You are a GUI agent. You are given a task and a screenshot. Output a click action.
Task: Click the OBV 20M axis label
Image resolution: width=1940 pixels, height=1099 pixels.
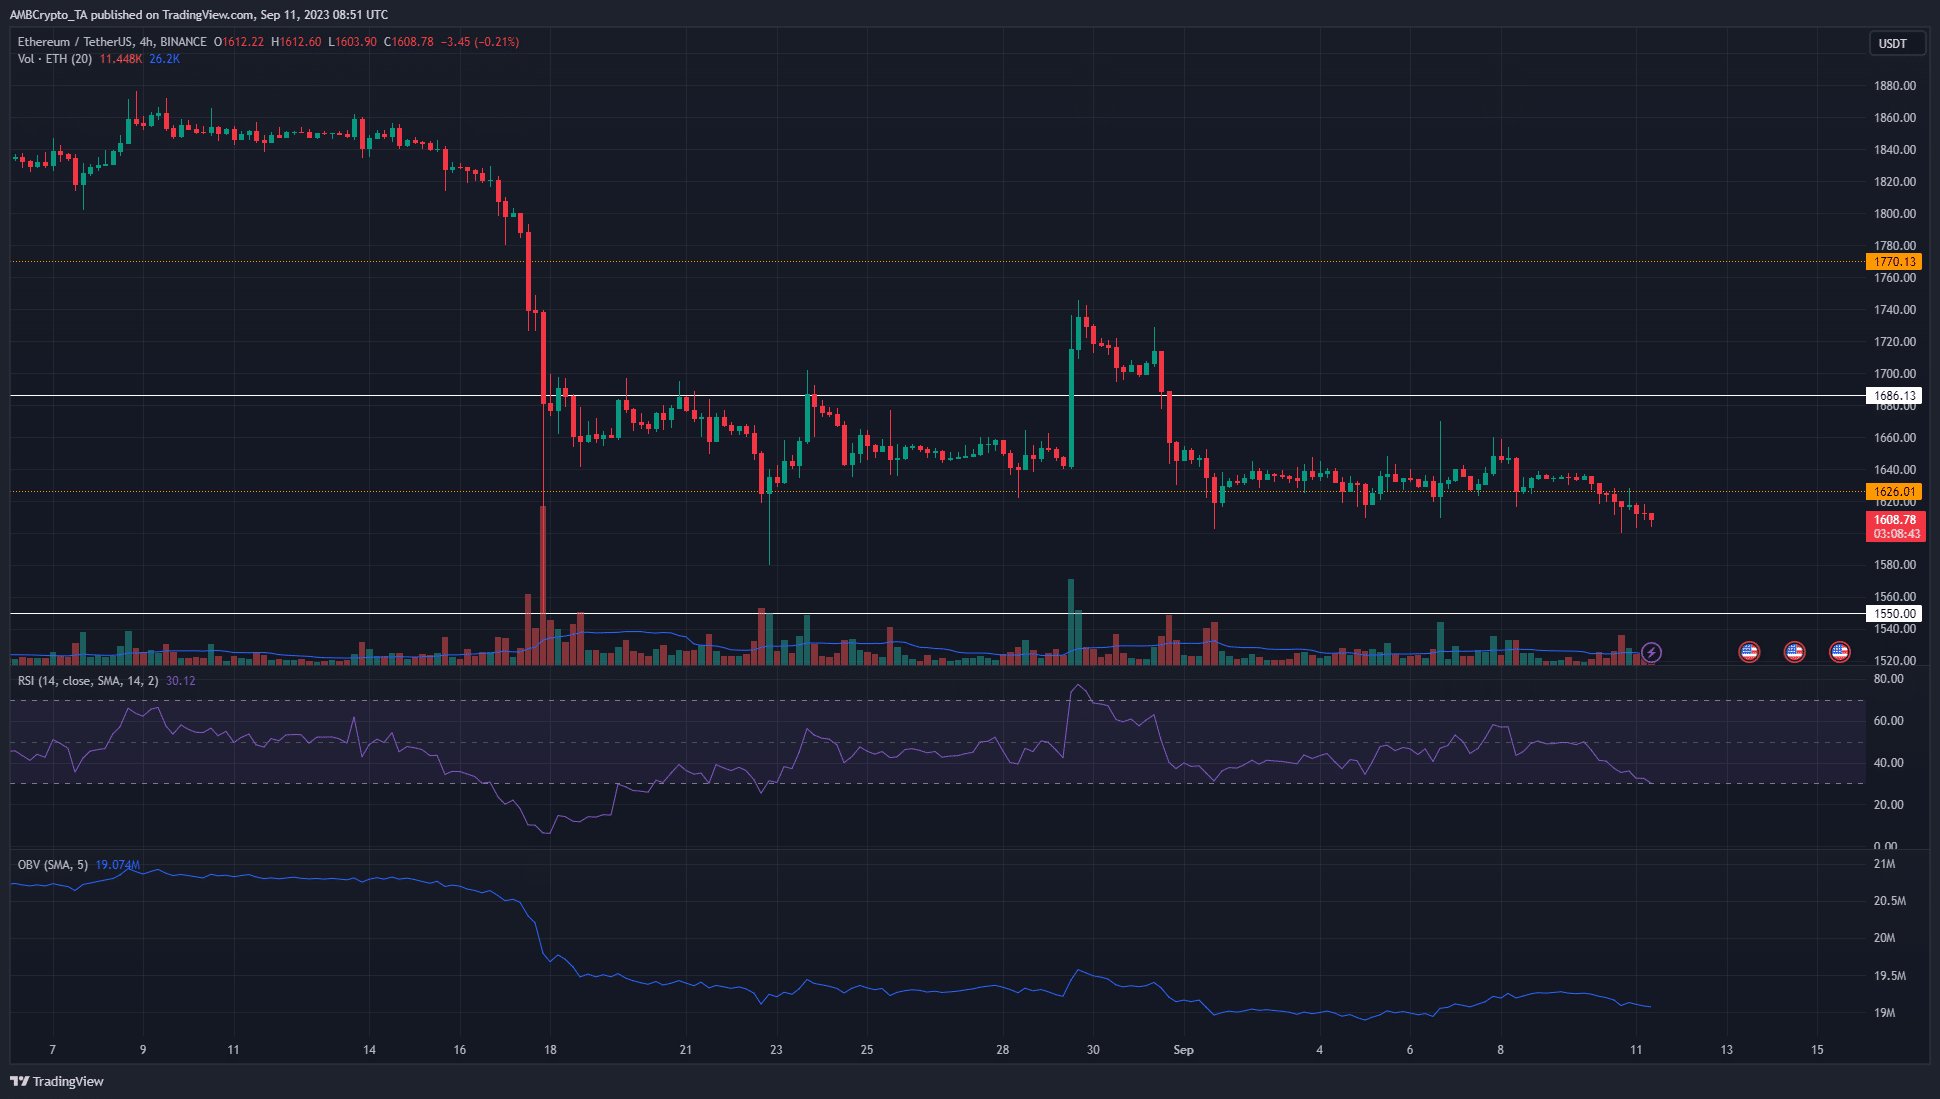point(1884,938)
